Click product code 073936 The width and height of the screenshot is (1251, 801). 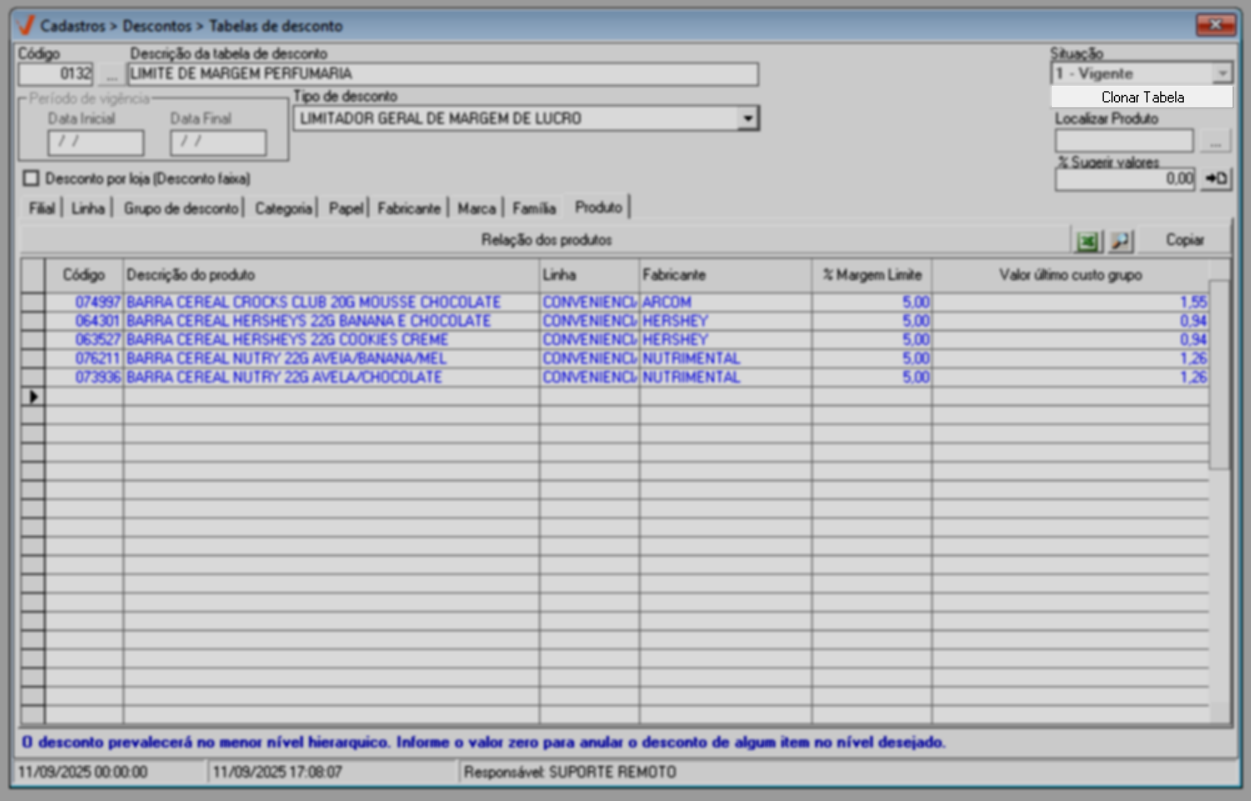coord(98,378)
